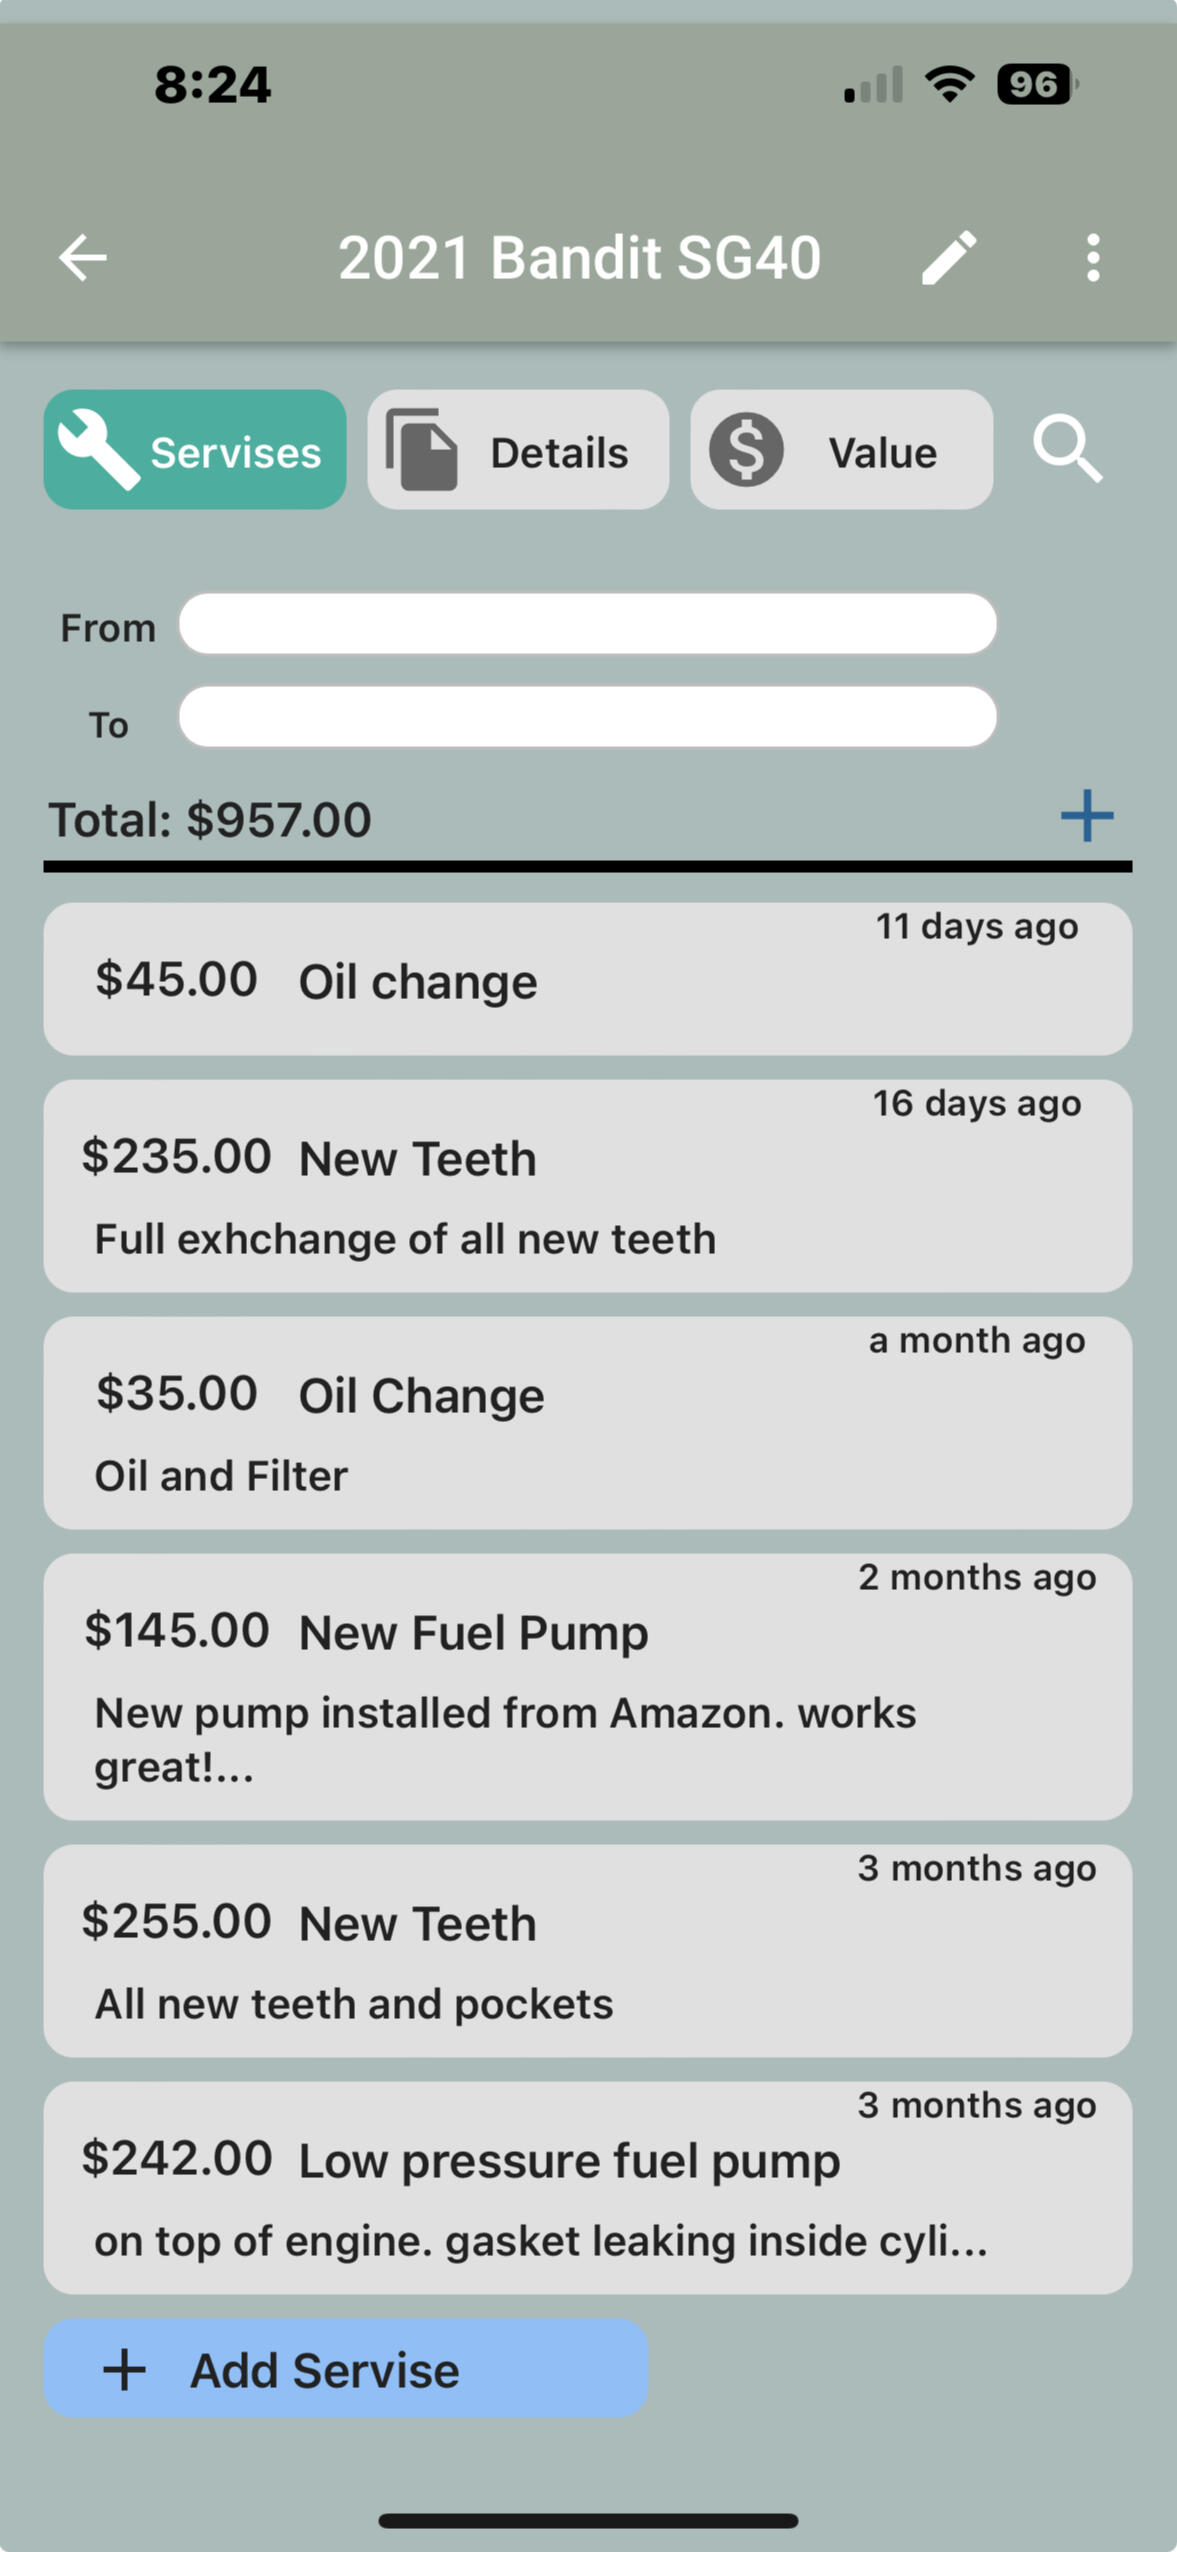The width and height of the screenshot is (1177, 2552).
Task: Open the $235.00 New Teeth service
Action: click(587, 1186)
